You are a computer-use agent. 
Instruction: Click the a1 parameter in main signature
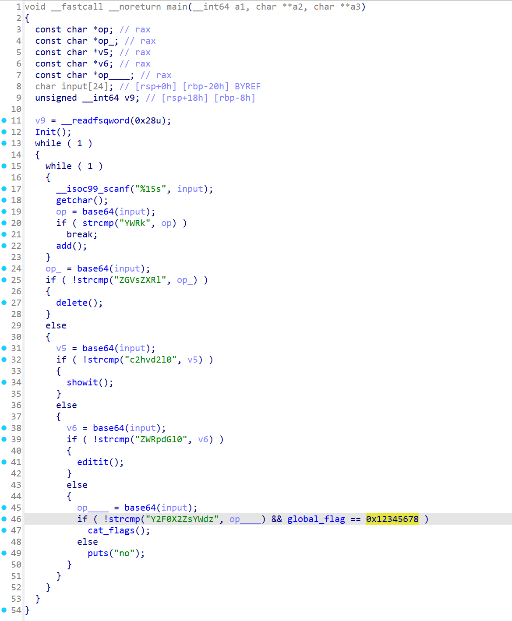coord(240,7)
